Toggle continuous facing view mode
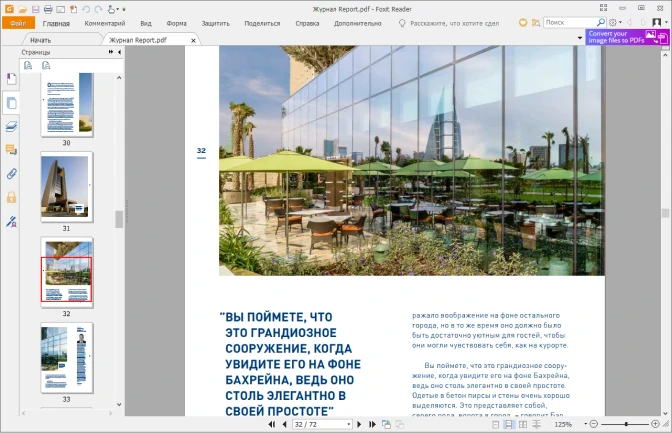 click(x=537, y=424)
